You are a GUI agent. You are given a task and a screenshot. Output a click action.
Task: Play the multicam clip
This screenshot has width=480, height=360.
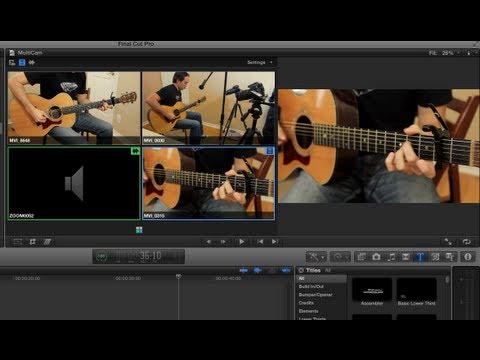coord(242,242)
